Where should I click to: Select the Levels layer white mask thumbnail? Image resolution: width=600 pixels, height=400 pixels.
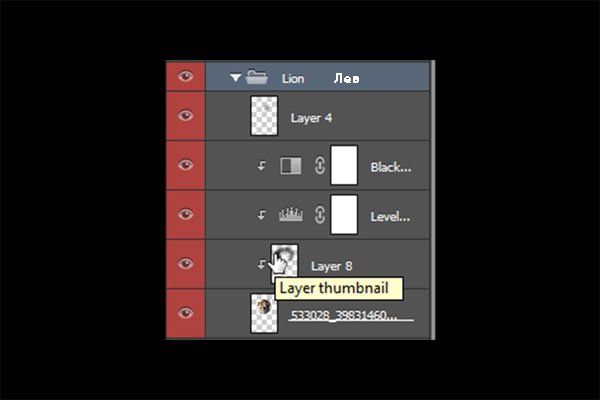(344, 214)
